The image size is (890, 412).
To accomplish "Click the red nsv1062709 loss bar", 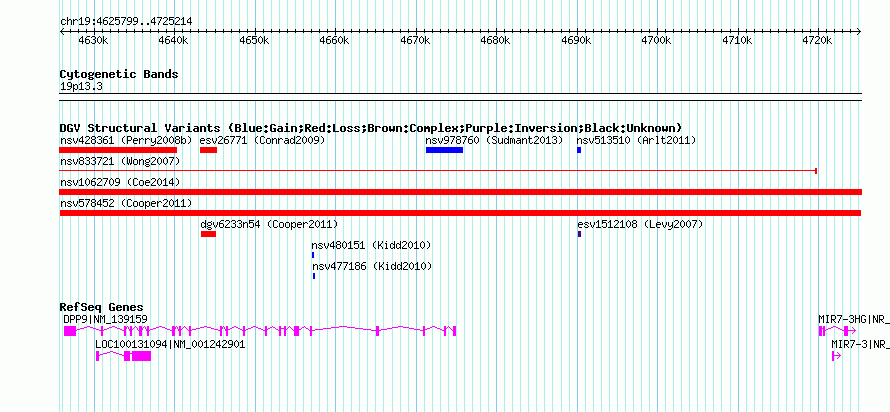I will pyautogui.click(x=460, y=192).
